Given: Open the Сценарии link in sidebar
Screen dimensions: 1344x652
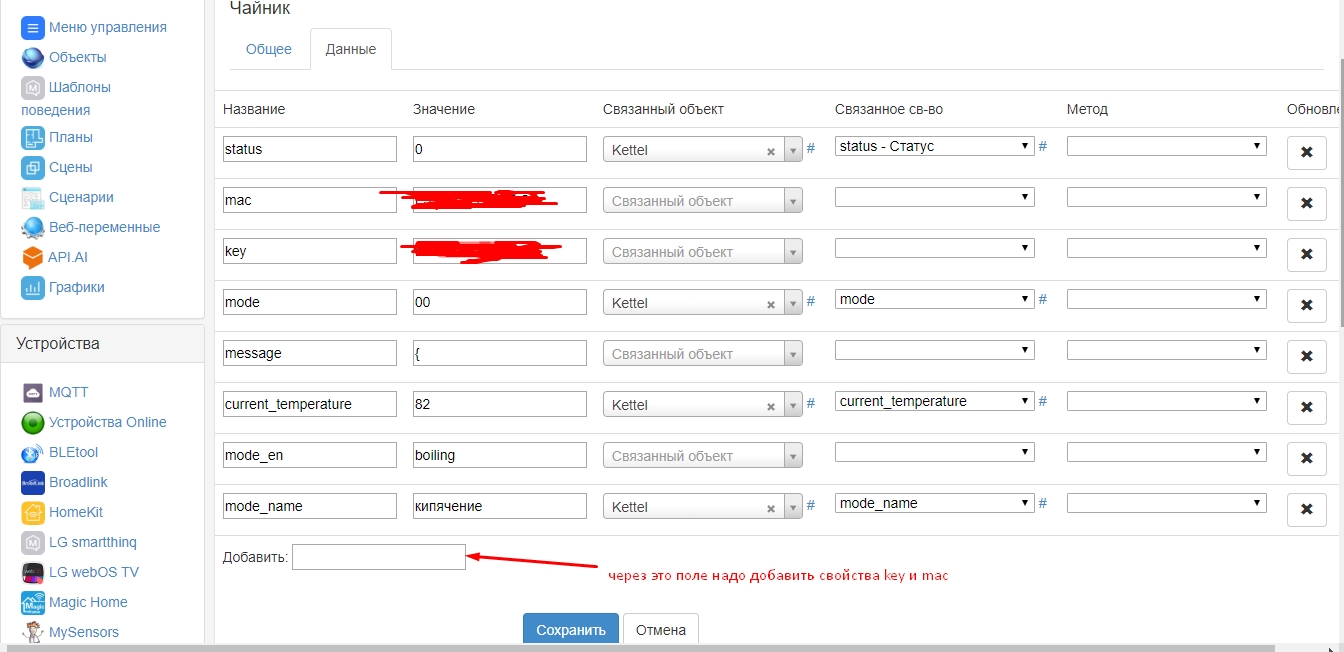Looking at the screenshot, I should (x=81, y=197).
